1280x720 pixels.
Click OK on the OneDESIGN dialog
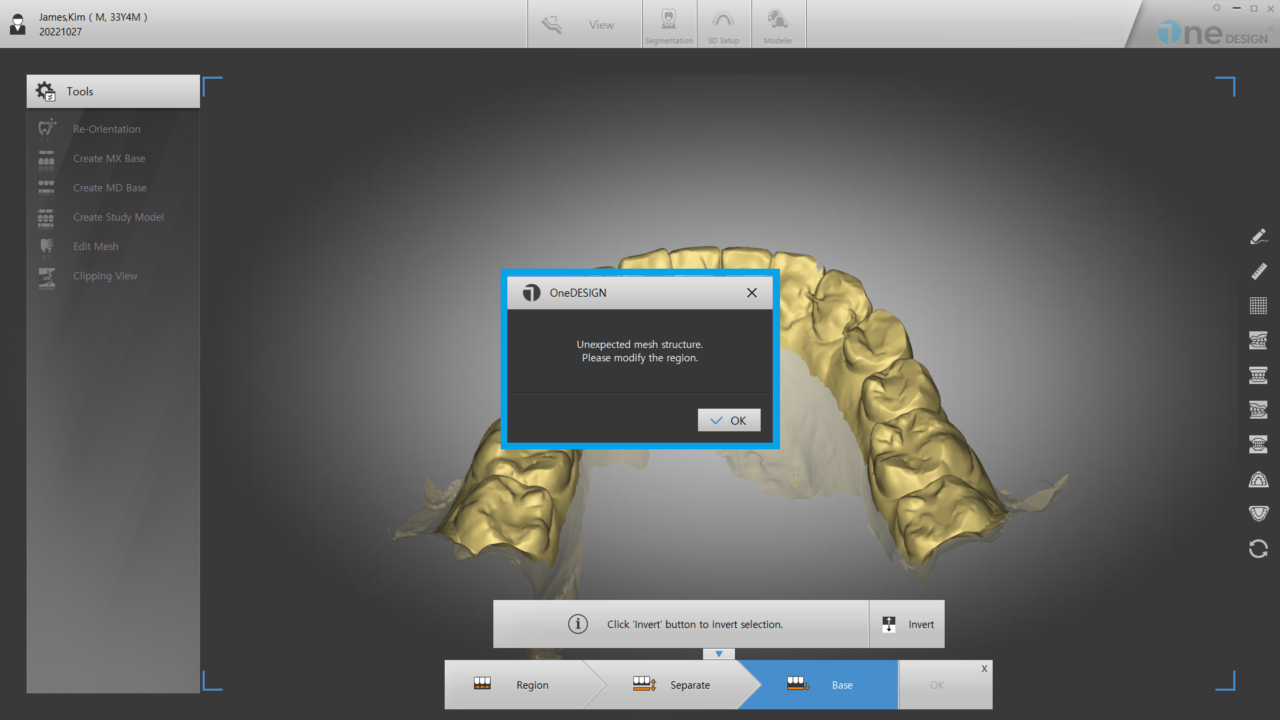click(728, 419)
